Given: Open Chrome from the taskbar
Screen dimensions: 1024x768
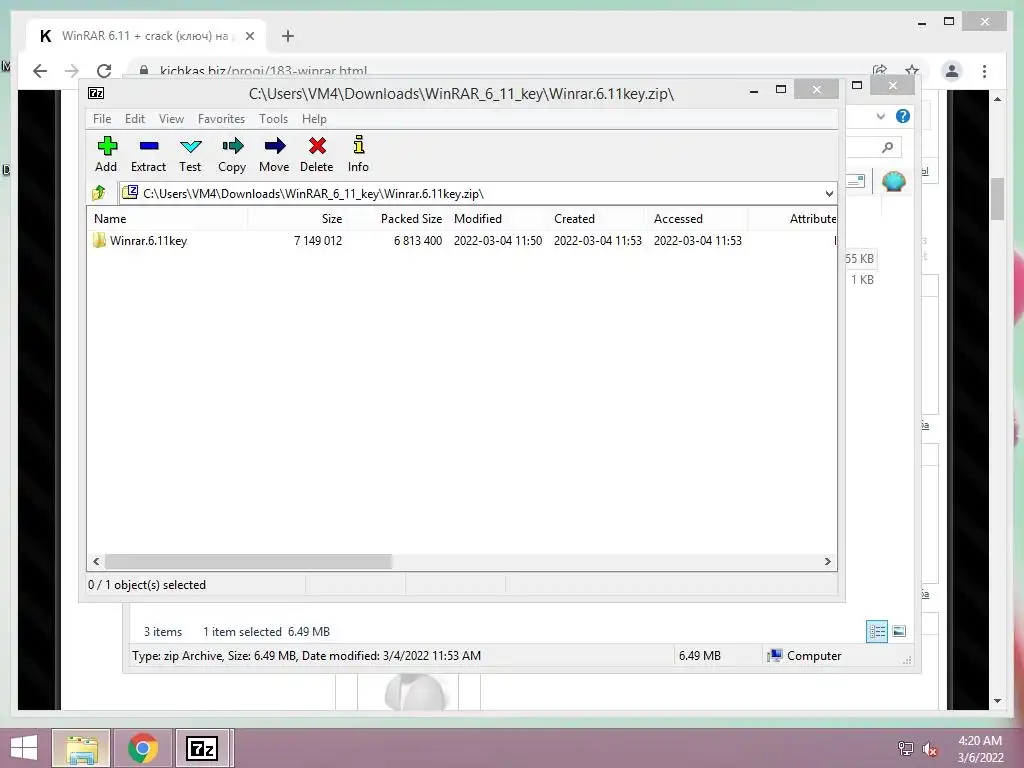Looking at the screenshot, I should coord(142,748).
